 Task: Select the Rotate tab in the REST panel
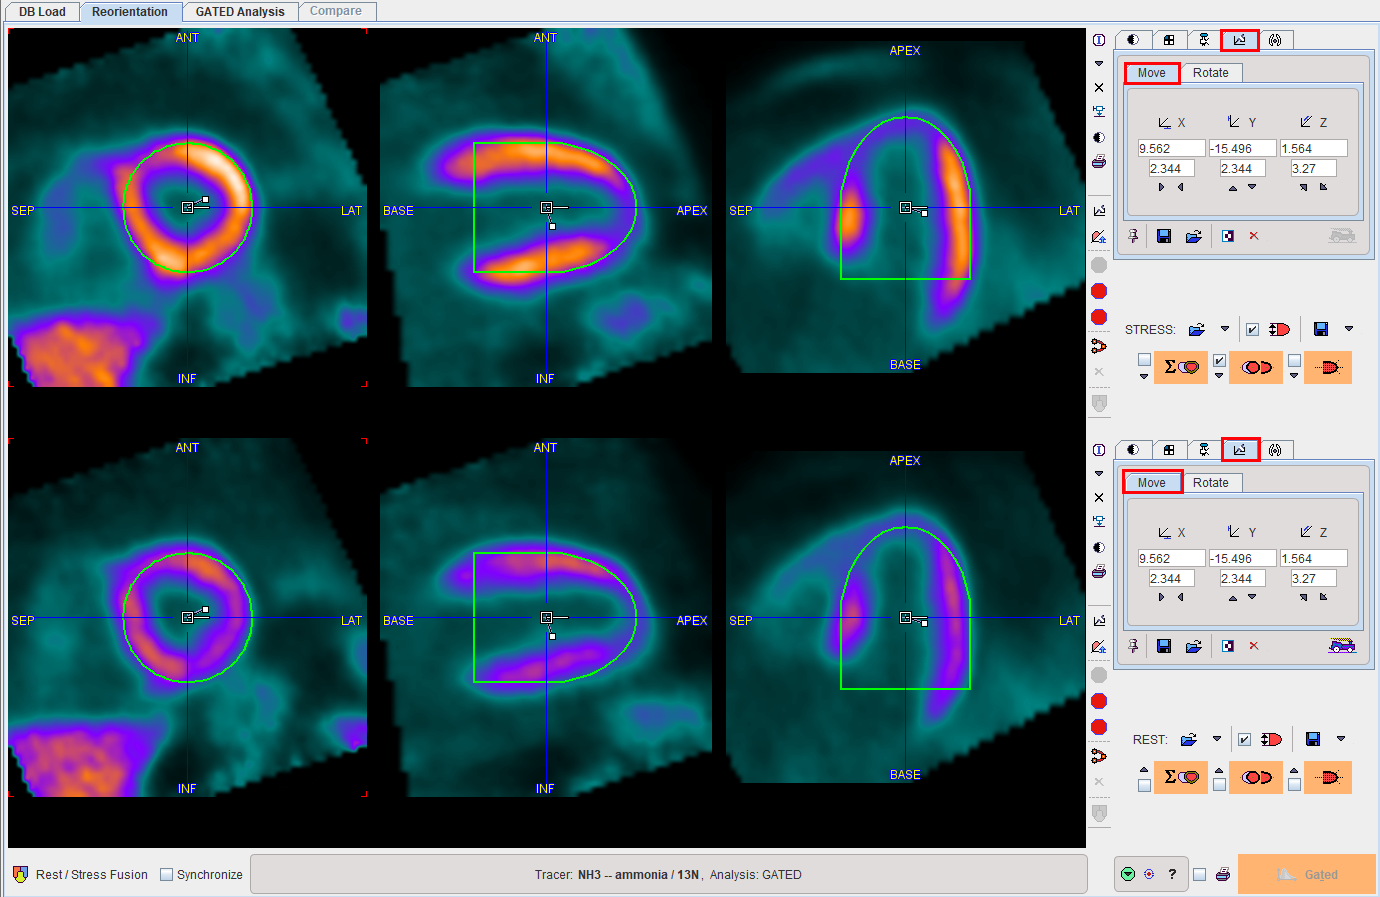point(1210,483)
